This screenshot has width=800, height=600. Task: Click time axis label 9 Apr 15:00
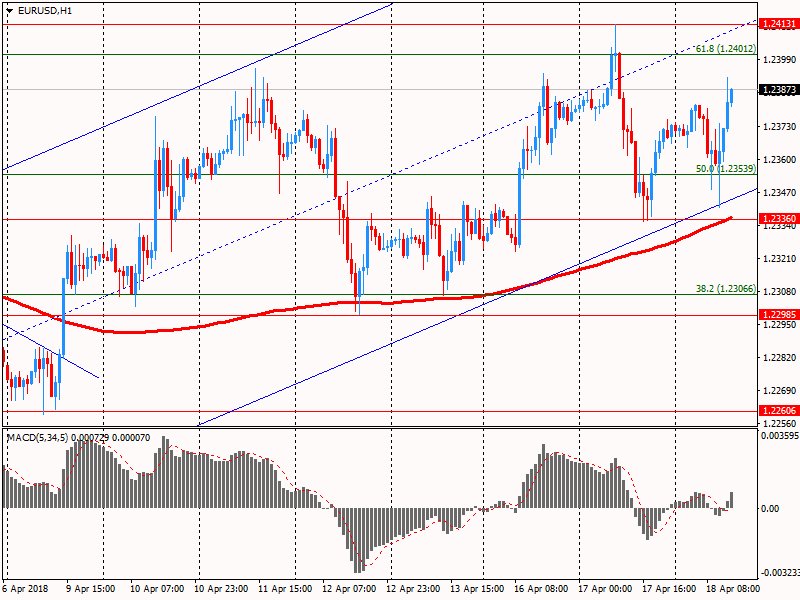point(90,589)
